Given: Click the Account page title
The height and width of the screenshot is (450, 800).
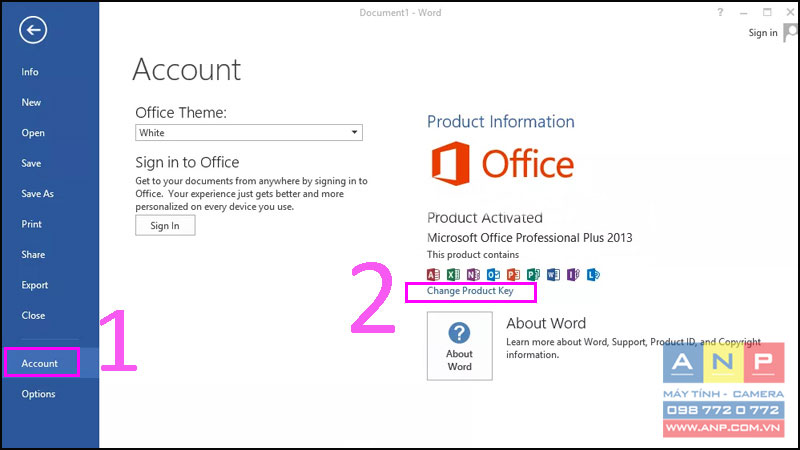Looking at the screenshot, I should [x=187, y=69].
